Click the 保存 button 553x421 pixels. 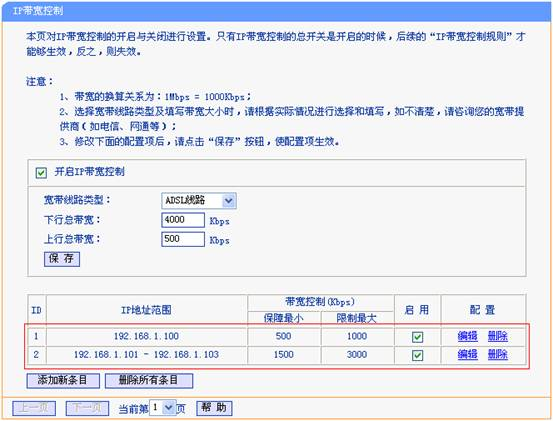62,258
